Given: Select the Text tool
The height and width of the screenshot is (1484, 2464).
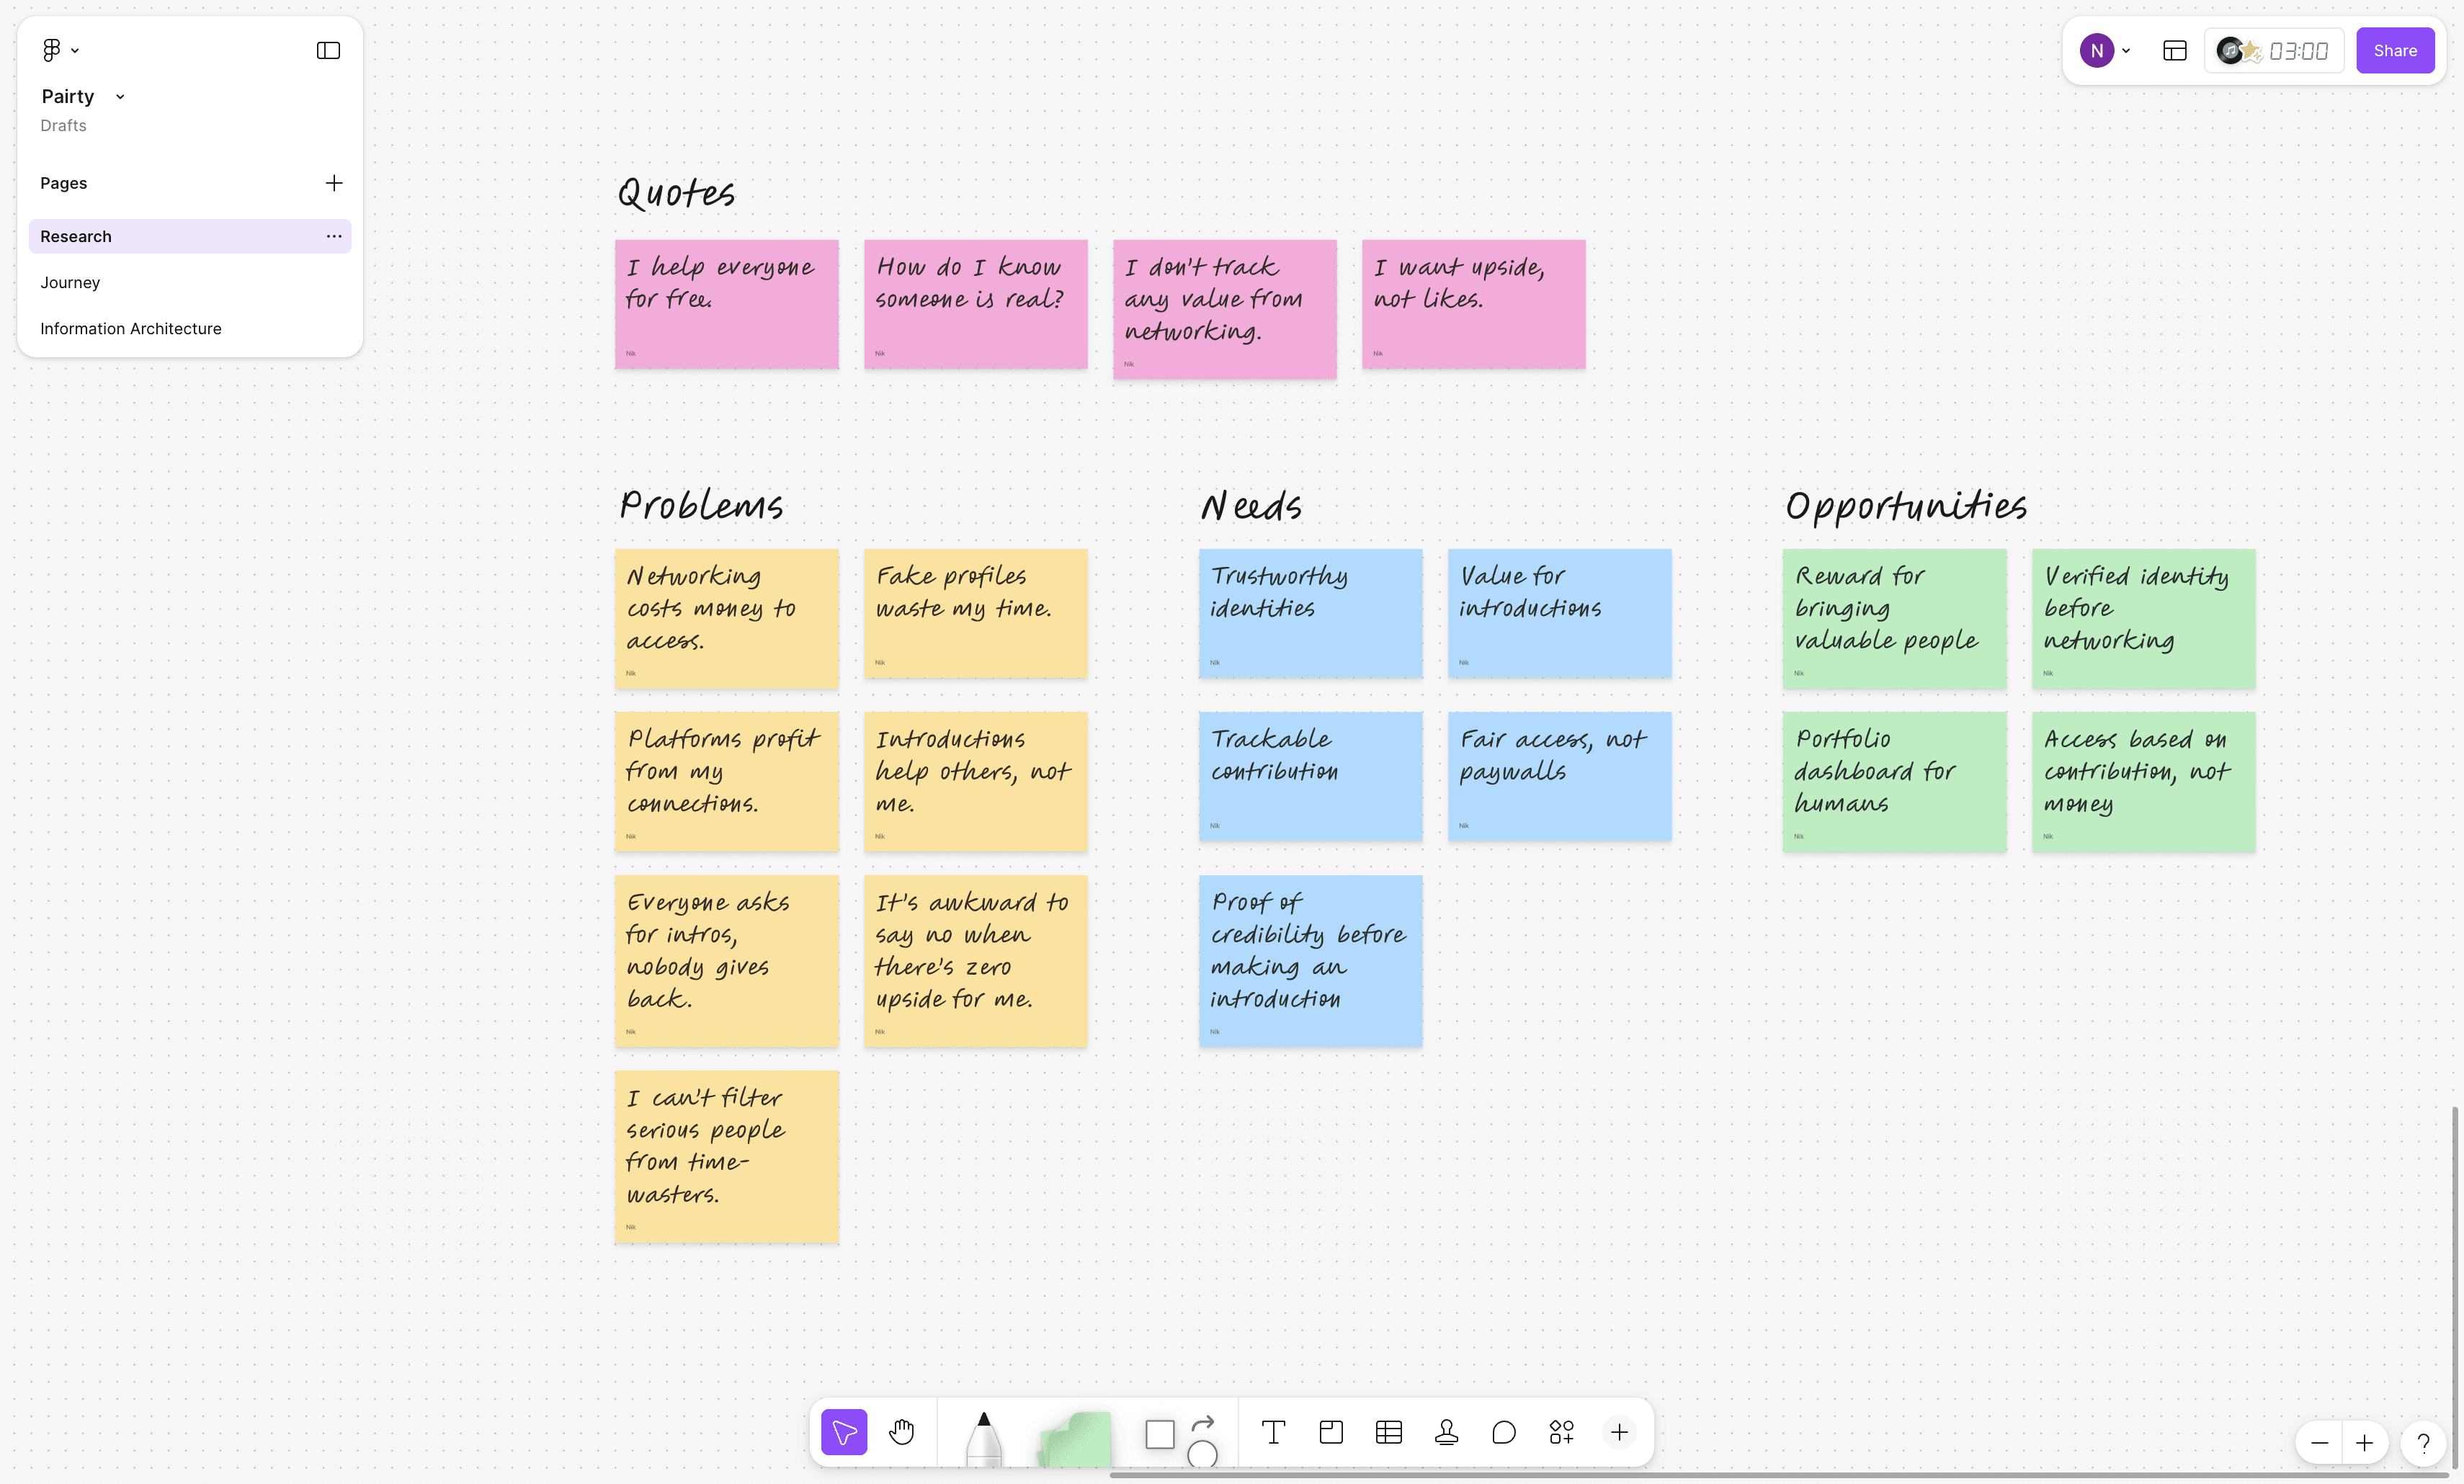Looking at the screenshot, I should click(1273, 1432).
